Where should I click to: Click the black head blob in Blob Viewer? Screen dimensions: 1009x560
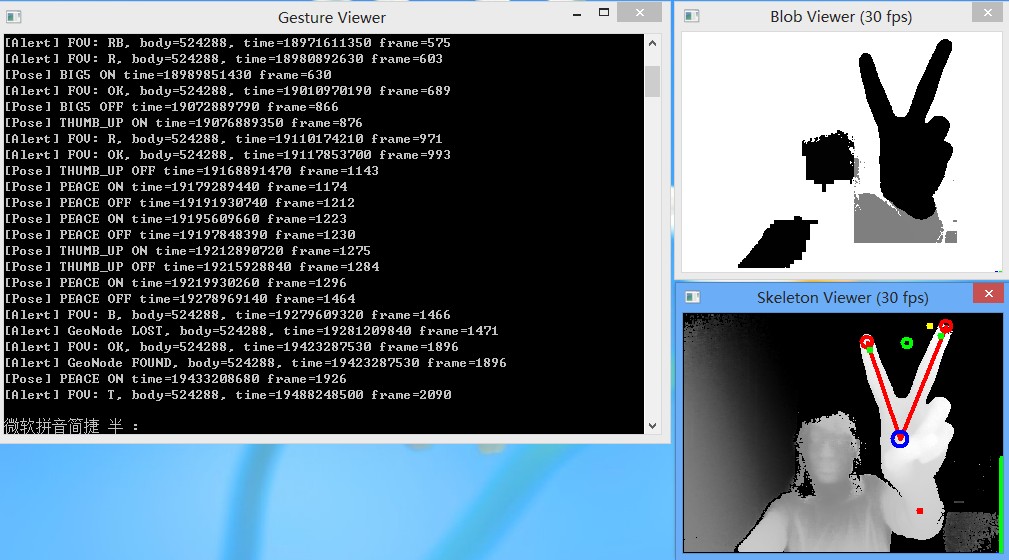(828, 158)
